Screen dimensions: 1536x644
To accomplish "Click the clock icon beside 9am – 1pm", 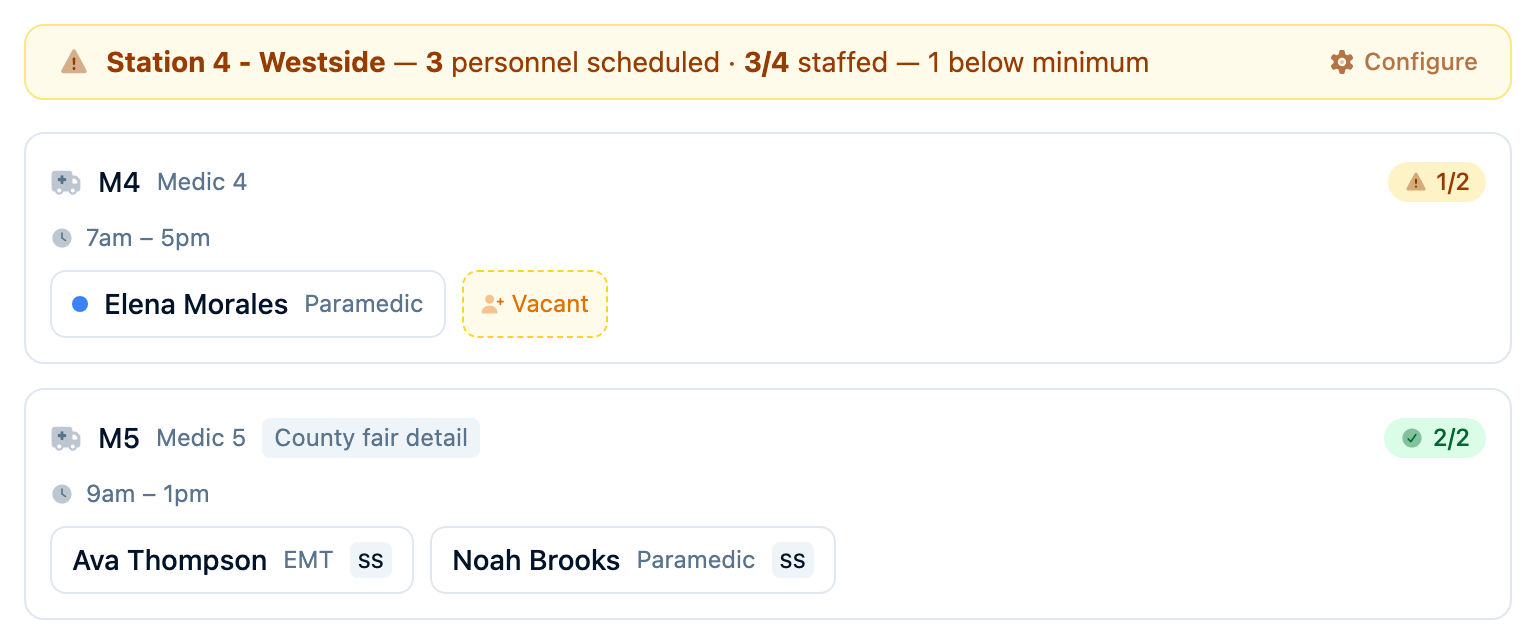I will coord(62,494).
